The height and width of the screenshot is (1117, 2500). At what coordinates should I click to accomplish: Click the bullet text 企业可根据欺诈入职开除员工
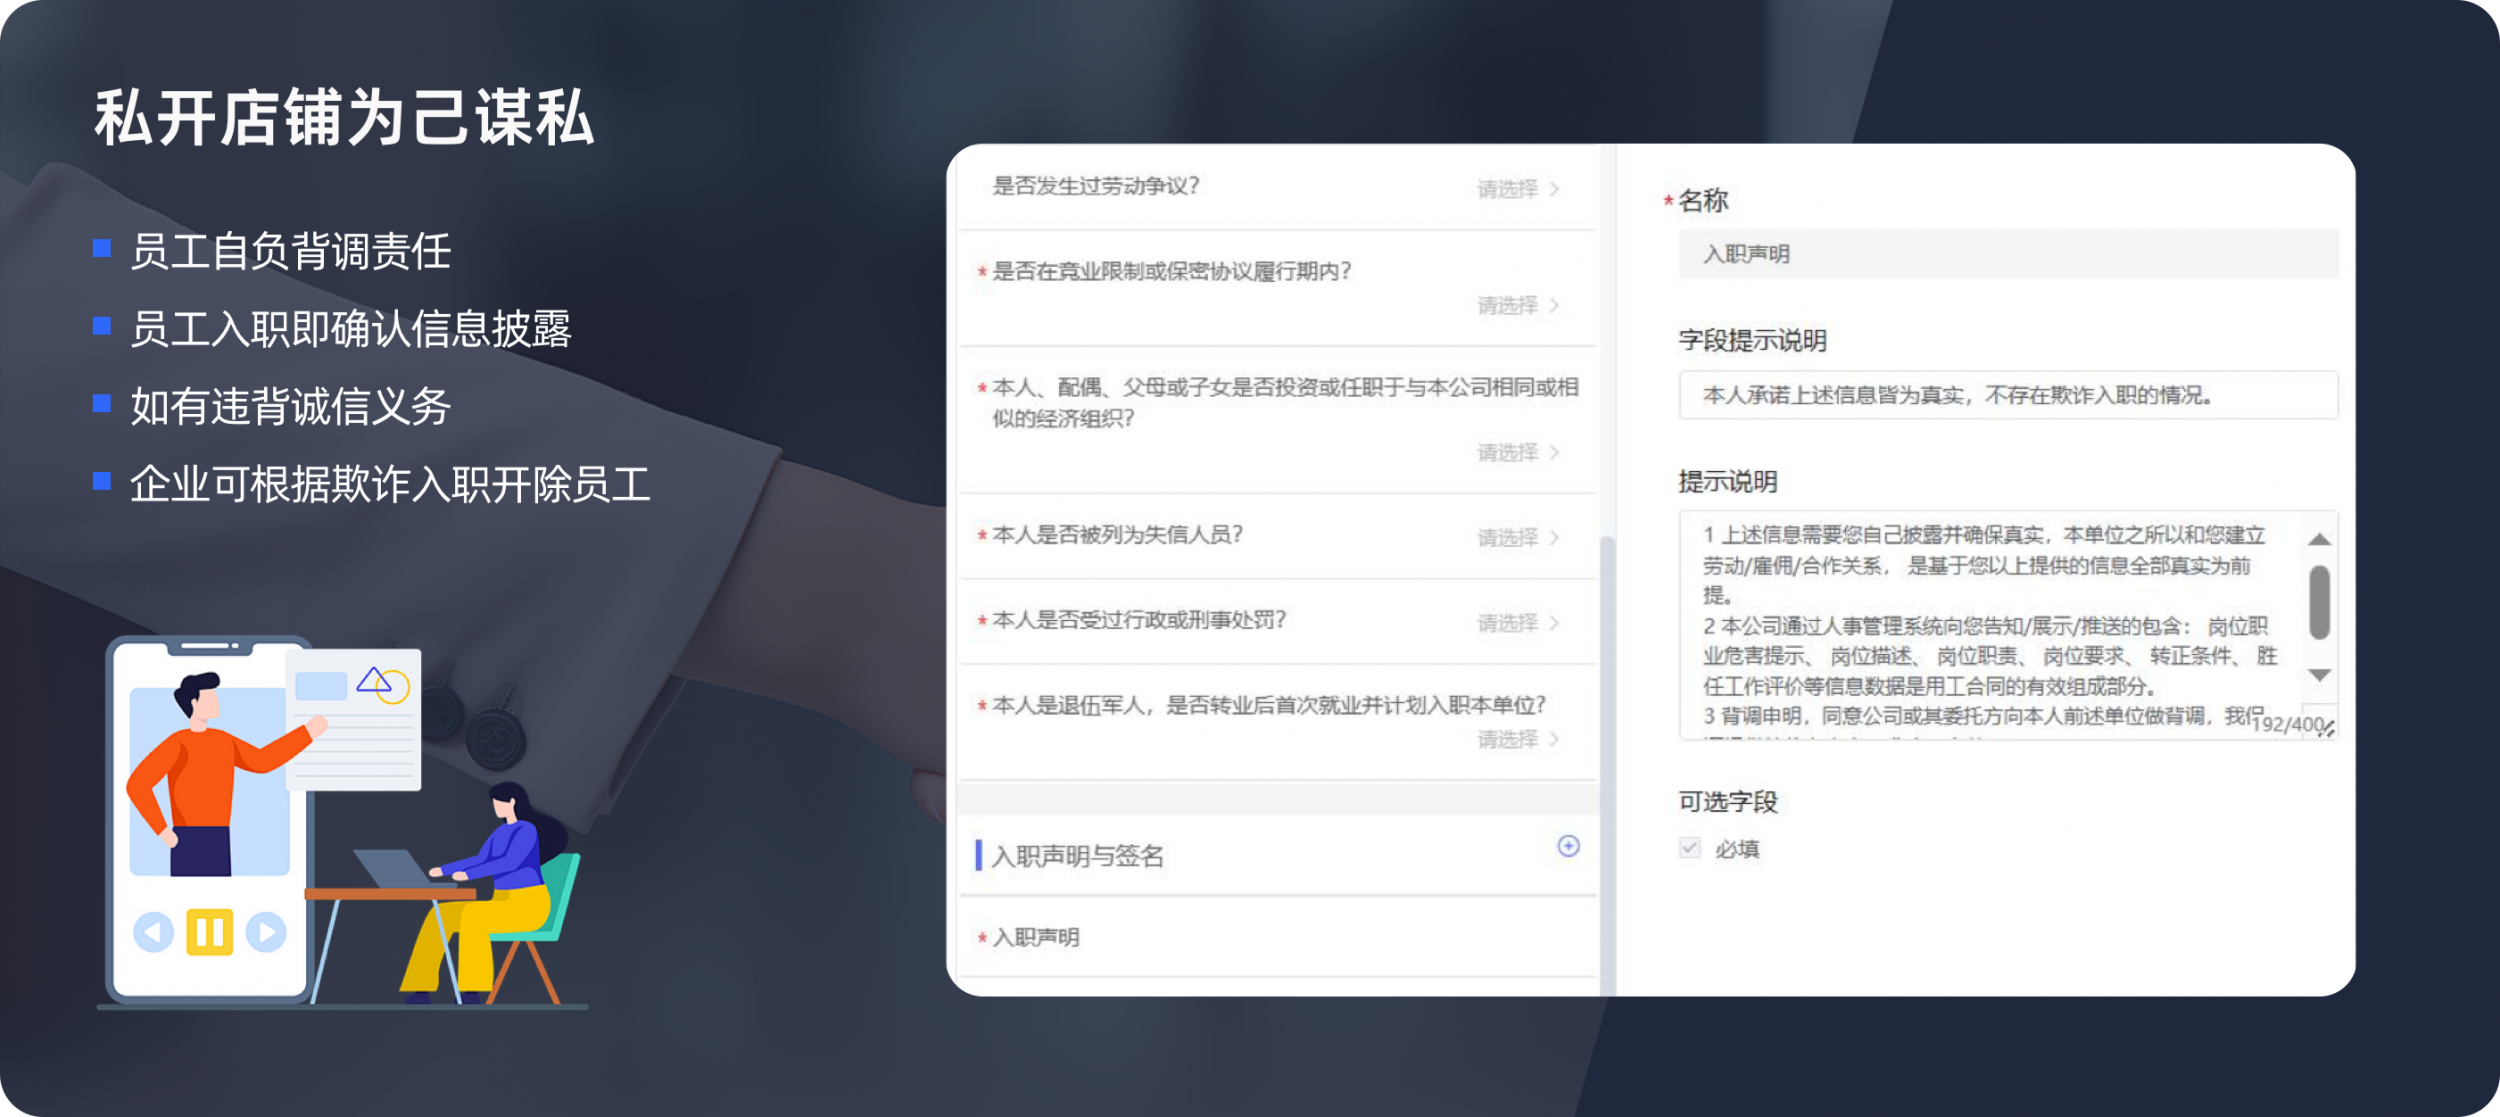[x=391, y=485]
